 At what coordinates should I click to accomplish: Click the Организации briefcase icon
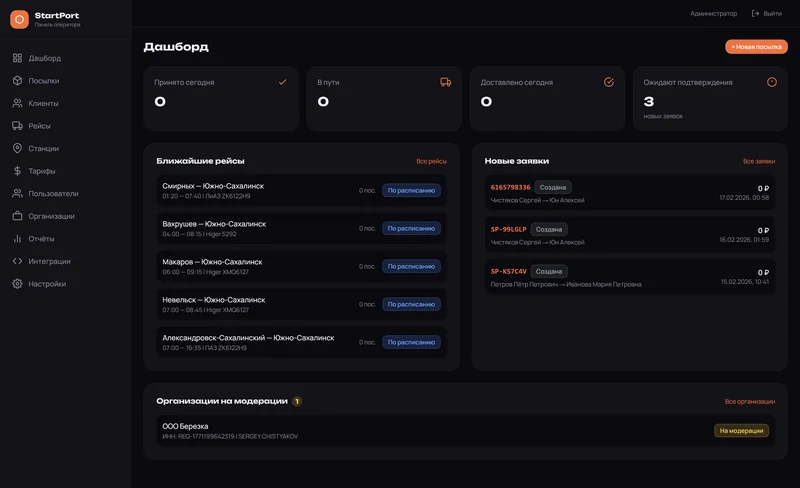pyautogui.click(x=17, y=216)
